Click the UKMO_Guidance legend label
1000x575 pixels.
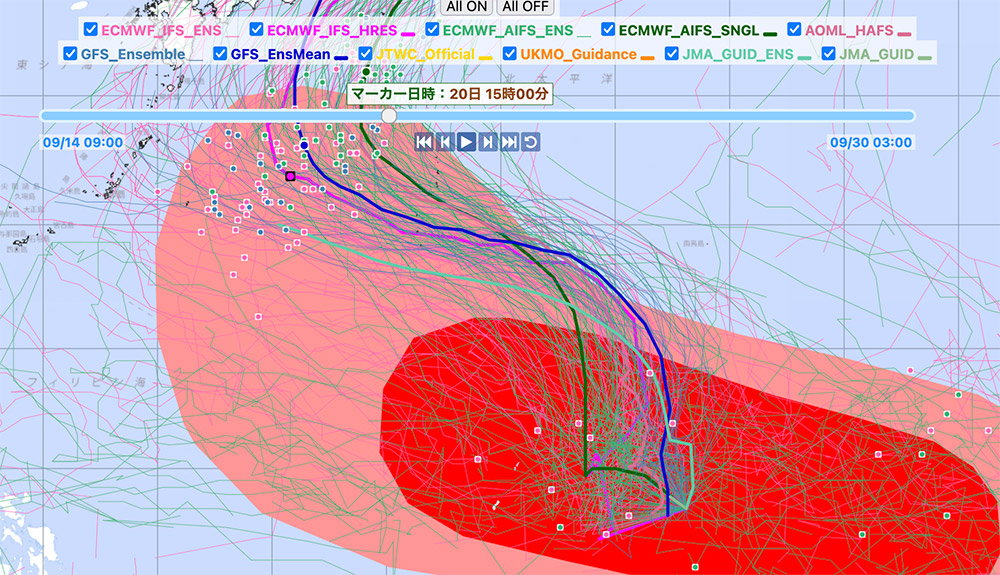578,54
